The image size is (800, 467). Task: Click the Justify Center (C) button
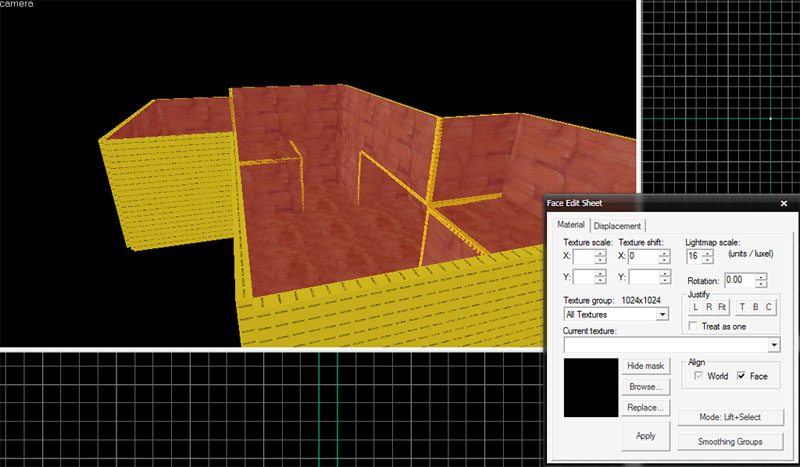pos(770,307)
